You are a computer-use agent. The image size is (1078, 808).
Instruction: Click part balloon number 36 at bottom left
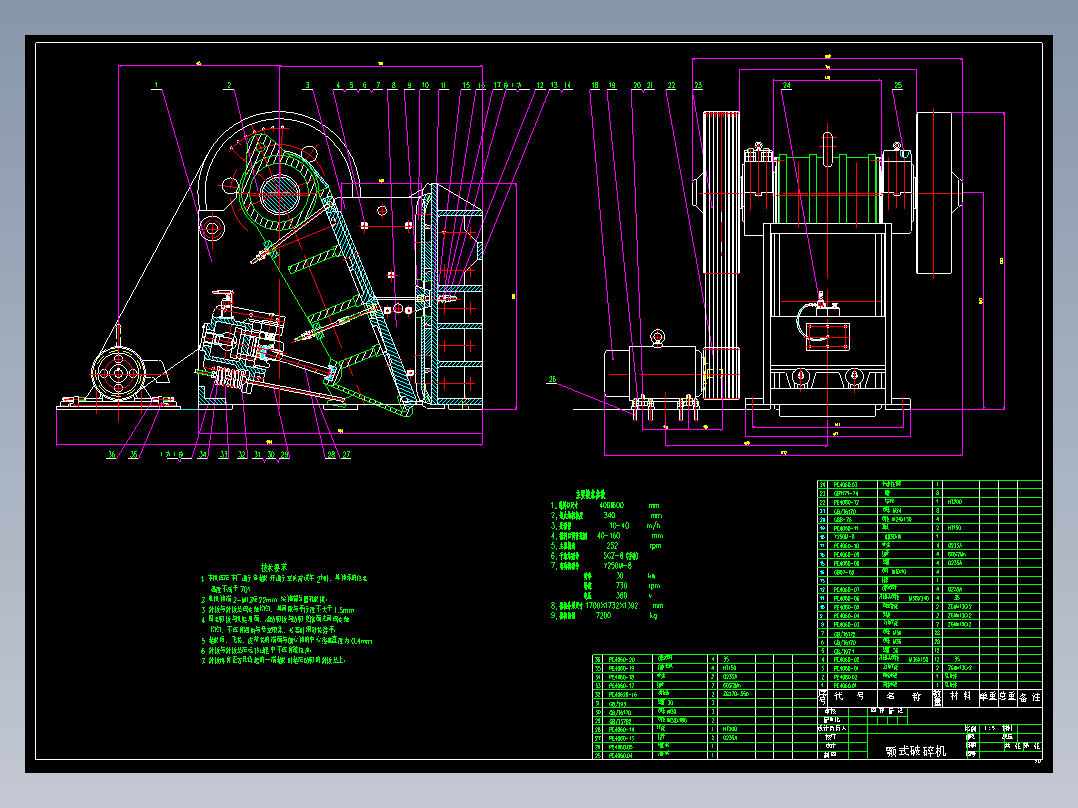click(111, 454)
